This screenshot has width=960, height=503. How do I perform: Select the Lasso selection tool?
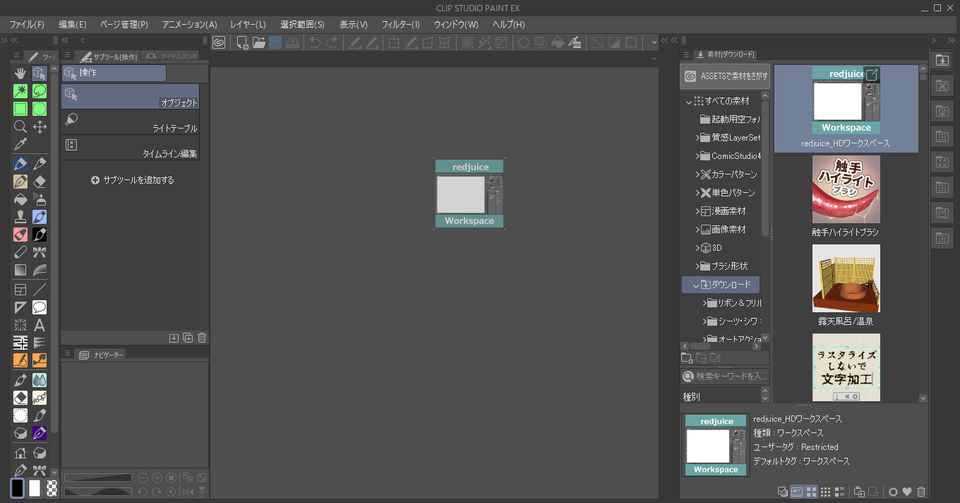[40, 91]
